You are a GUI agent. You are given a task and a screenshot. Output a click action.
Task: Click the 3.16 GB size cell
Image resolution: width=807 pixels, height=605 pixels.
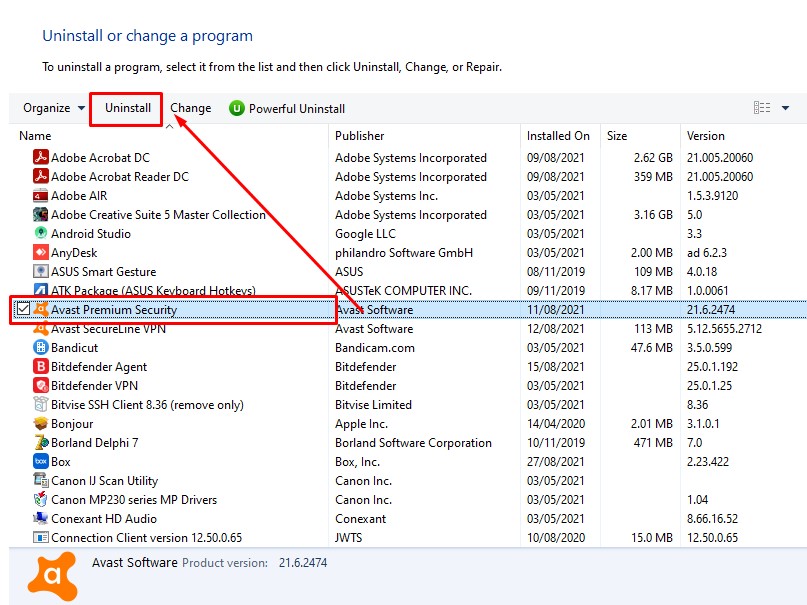653,215
